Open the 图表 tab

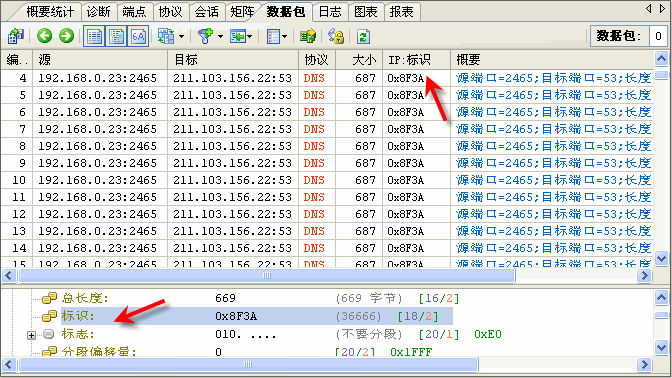(x=366, y=12)
